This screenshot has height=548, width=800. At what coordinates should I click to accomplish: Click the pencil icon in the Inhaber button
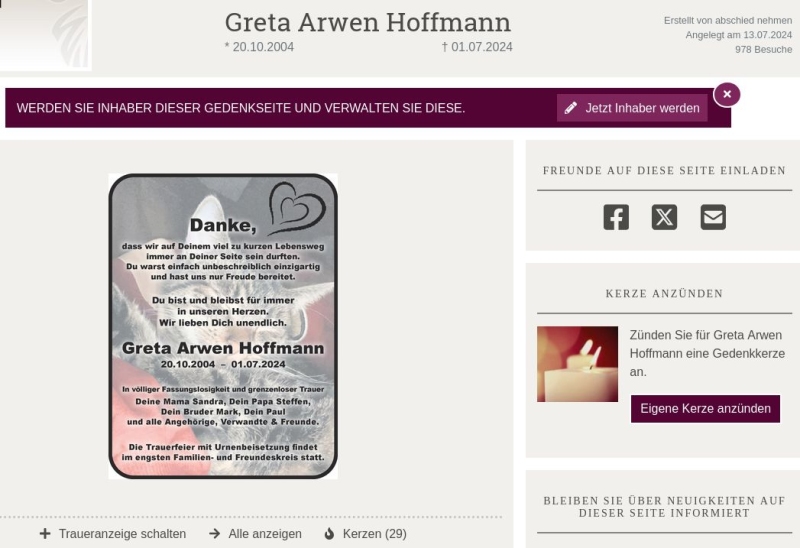point(570,108)
